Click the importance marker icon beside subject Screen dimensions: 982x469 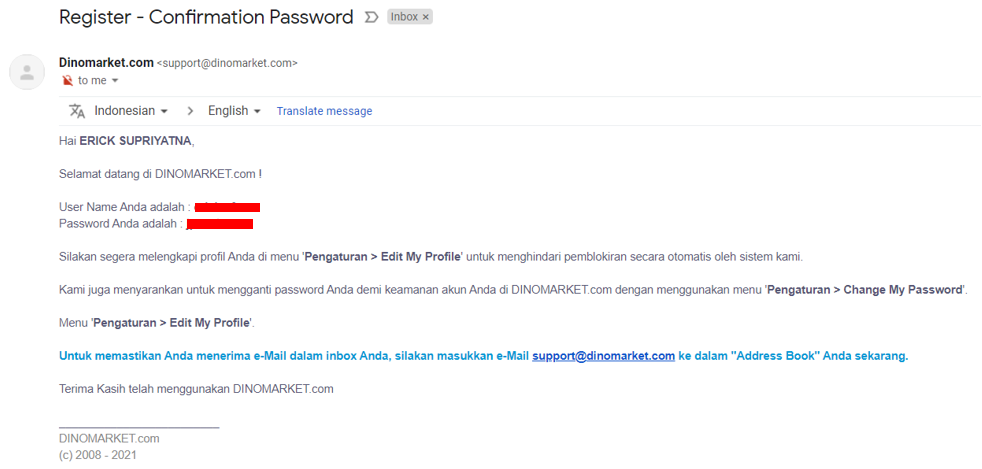(371, 18)
